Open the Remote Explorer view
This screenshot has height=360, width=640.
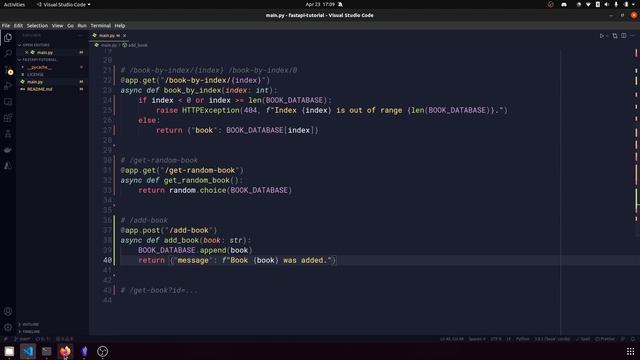pos(8,102)
